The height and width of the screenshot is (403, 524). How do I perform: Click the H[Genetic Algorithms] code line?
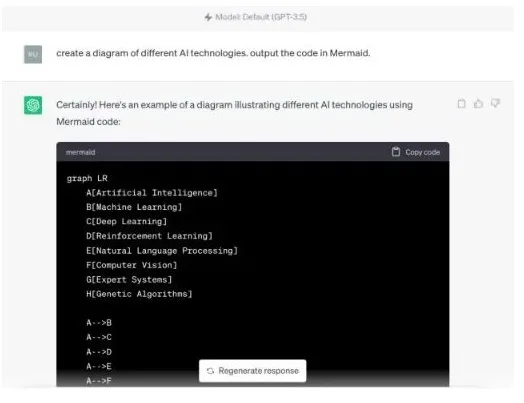[x=139, y=294]
